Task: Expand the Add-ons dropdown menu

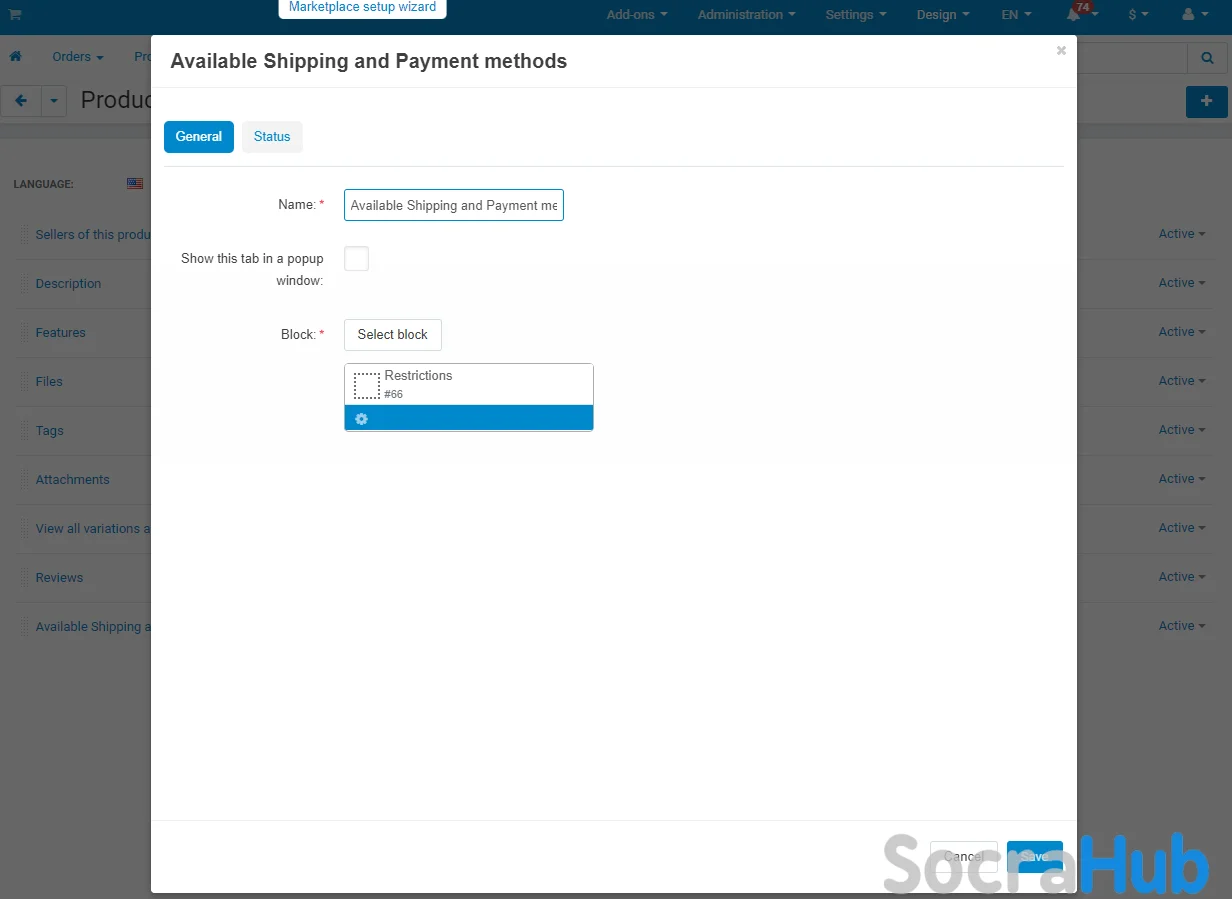Action: pos(636,15)
